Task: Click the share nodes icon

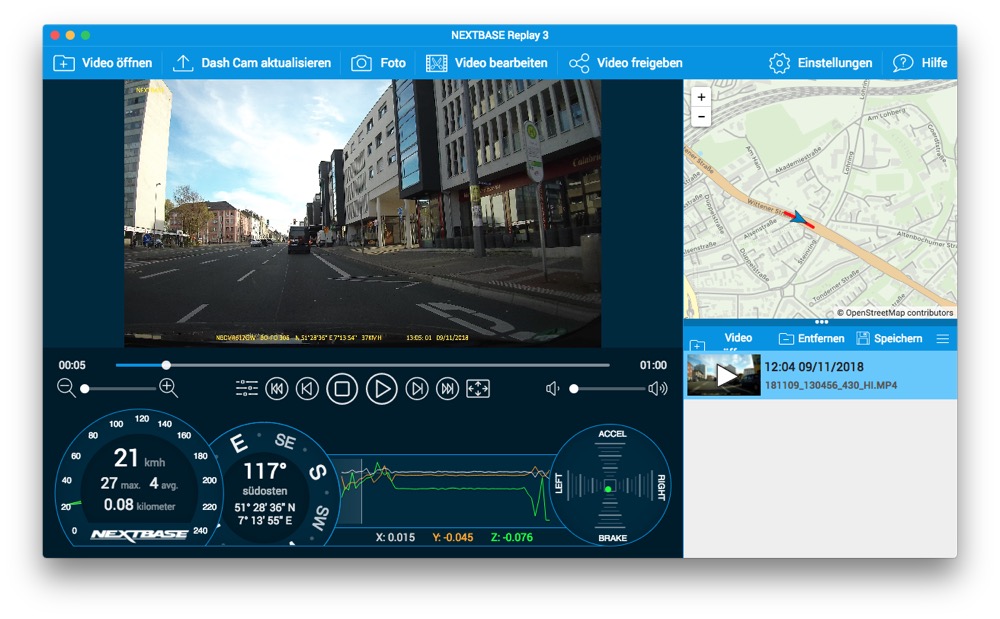Action: 579,63
